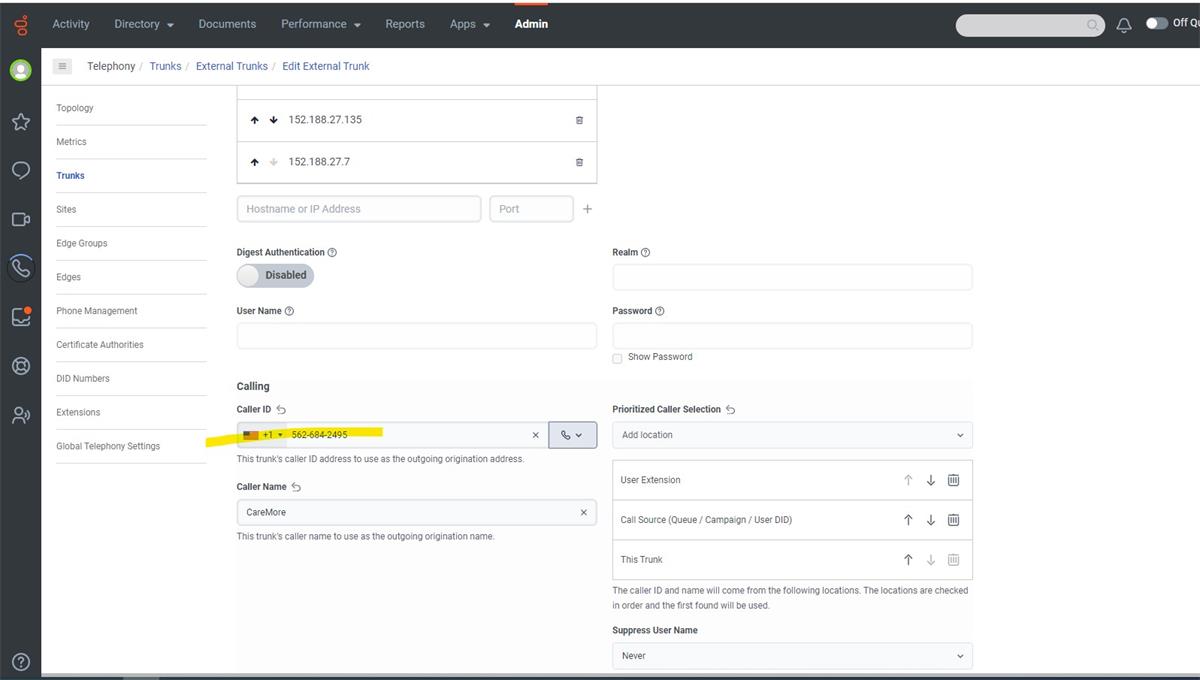This screenshot has width=1200, height=680.
Task: Expand the Suppress User Name dropdown showing Never
Action: click(x=792, y=655)
